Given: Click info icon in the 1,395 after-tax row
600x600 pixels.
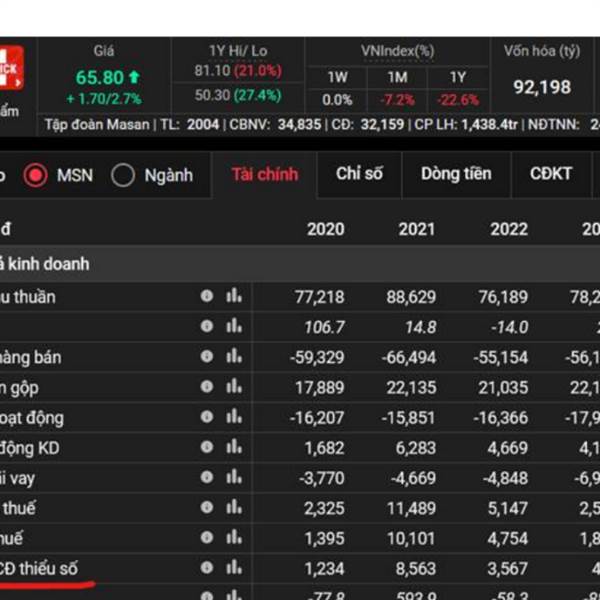Looking at the screenshot, I should pos(207,538).
